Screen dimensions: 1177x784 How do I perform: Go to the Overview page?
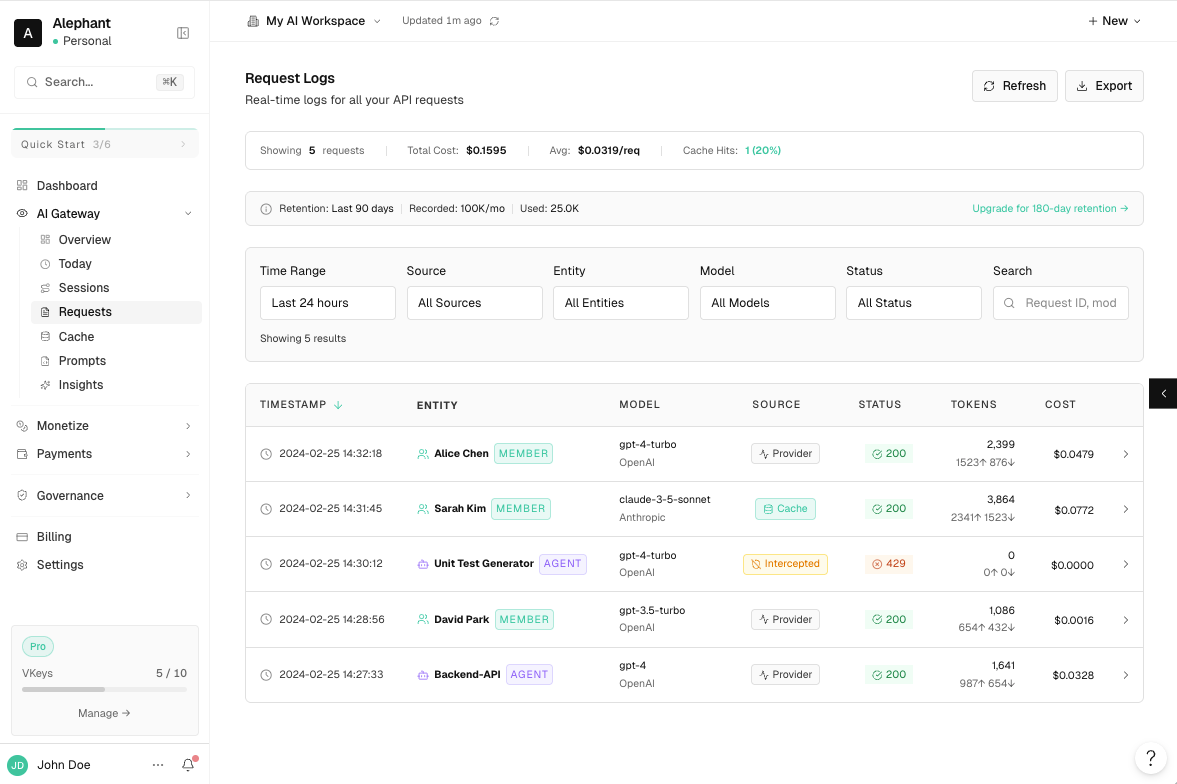pos(116,240)
